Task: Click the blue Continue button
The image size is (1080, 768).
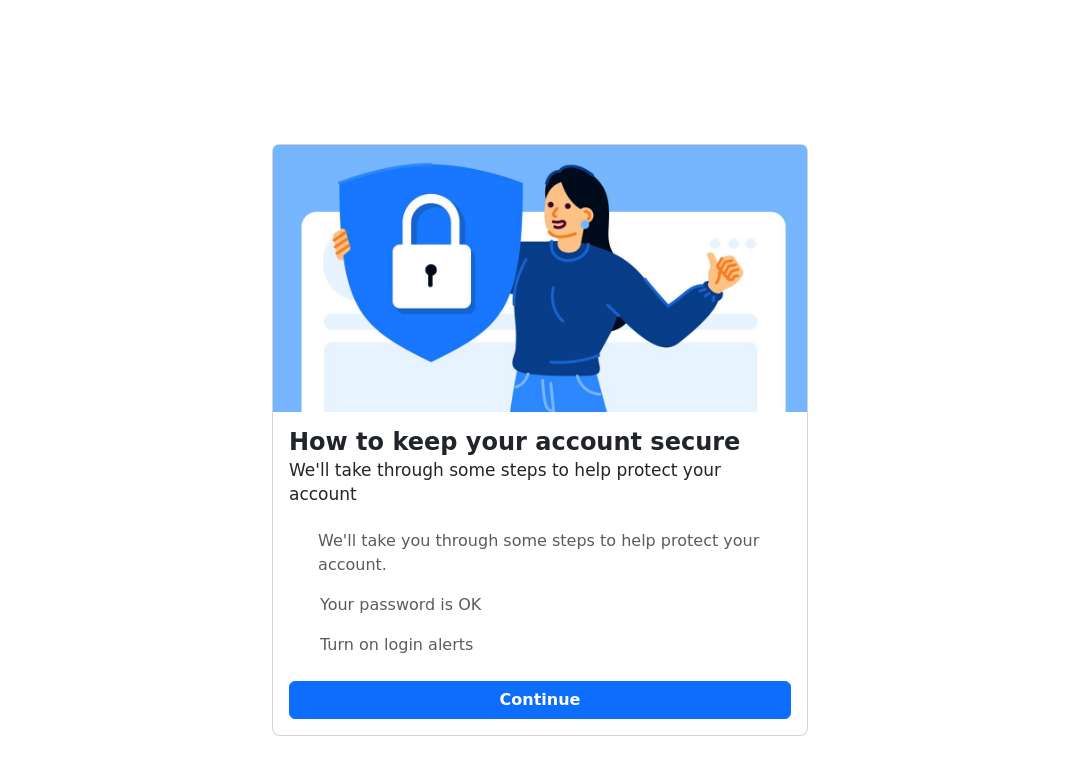Action: pos(539,700)
